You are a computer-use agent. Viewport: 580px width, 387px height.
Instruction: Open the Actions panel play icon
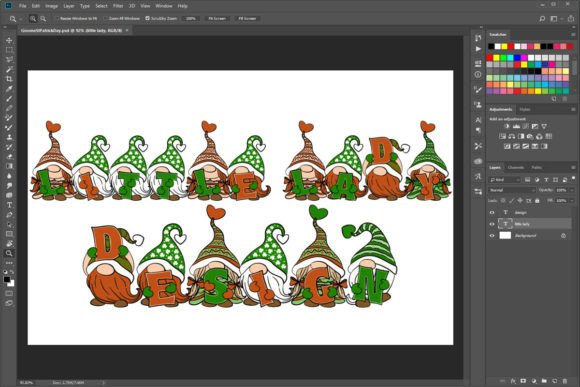point(478,49)
